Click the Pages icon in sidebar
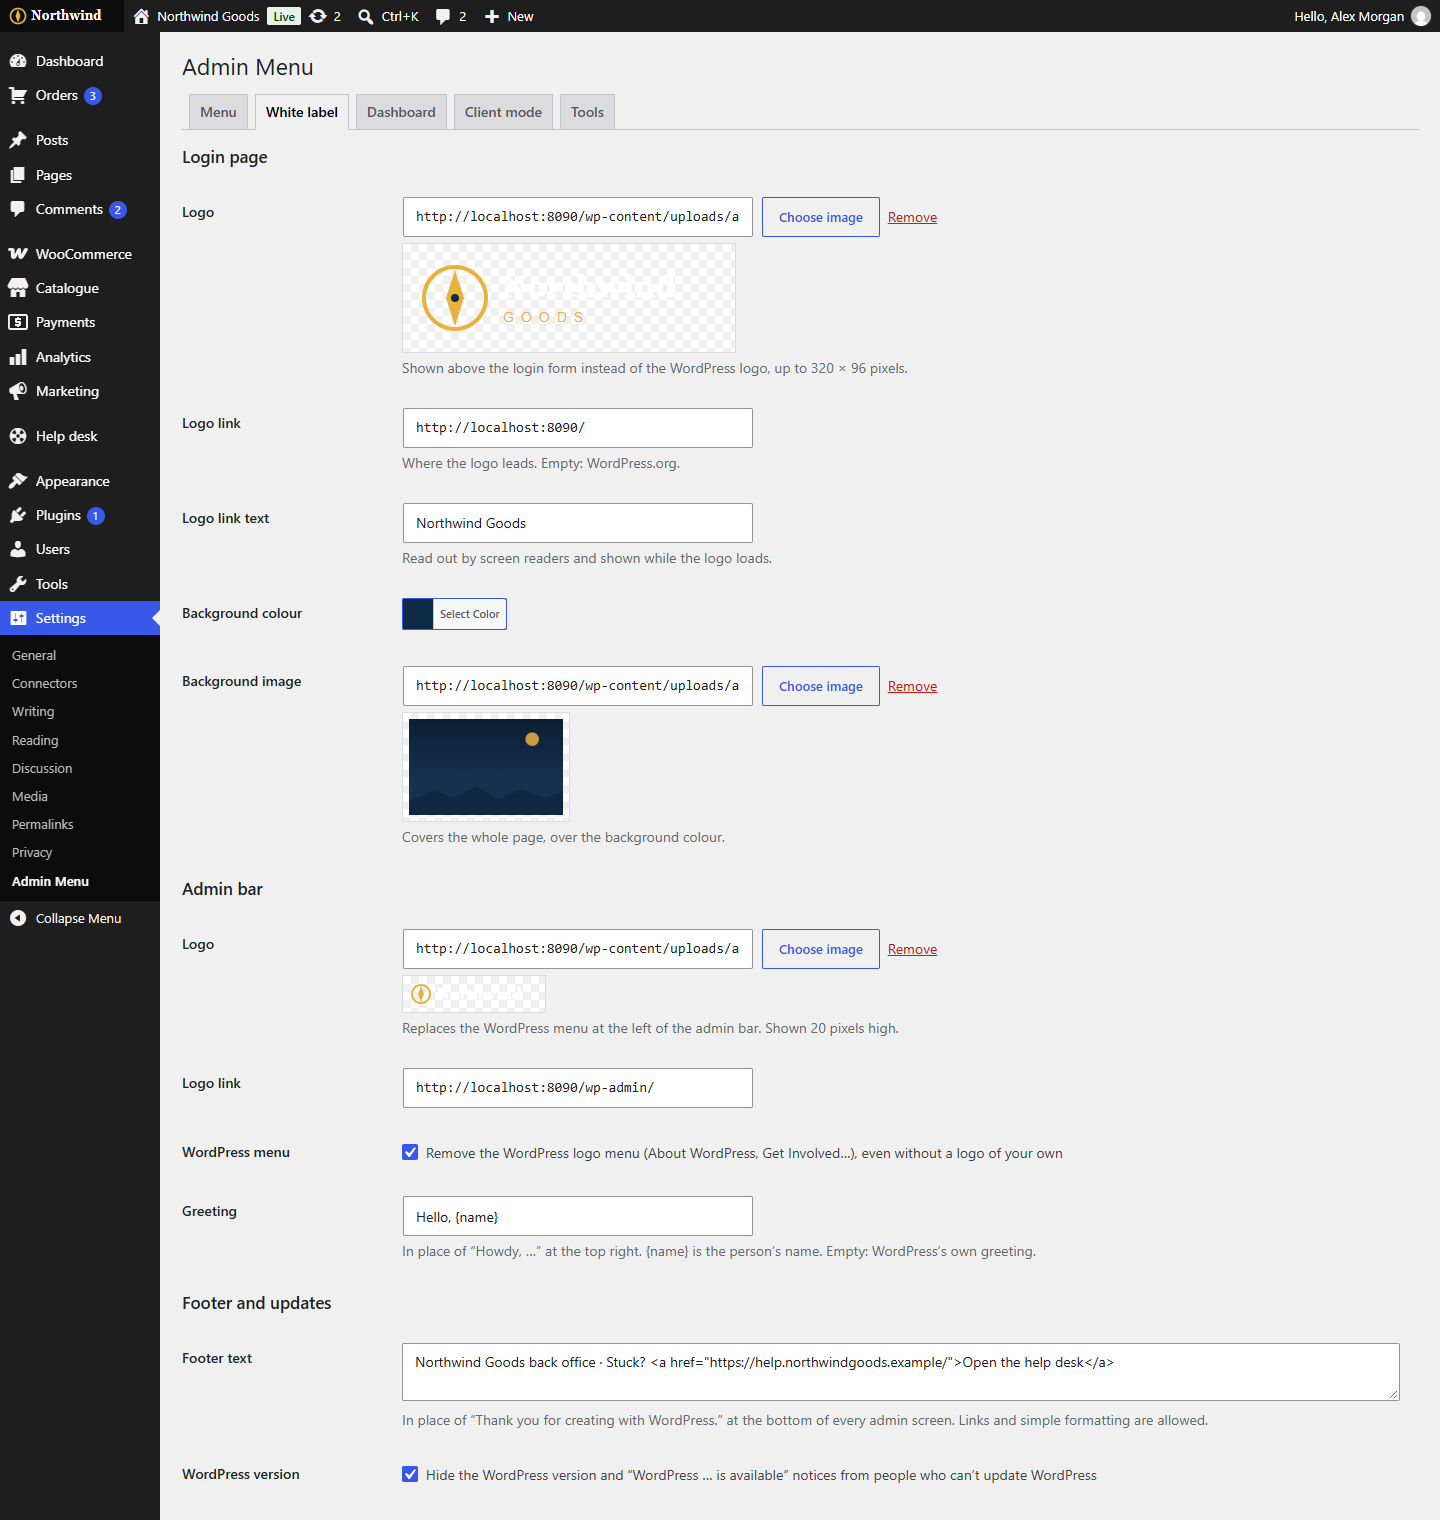Viewport: 1440px width, 1520px height. click(18, 175)
